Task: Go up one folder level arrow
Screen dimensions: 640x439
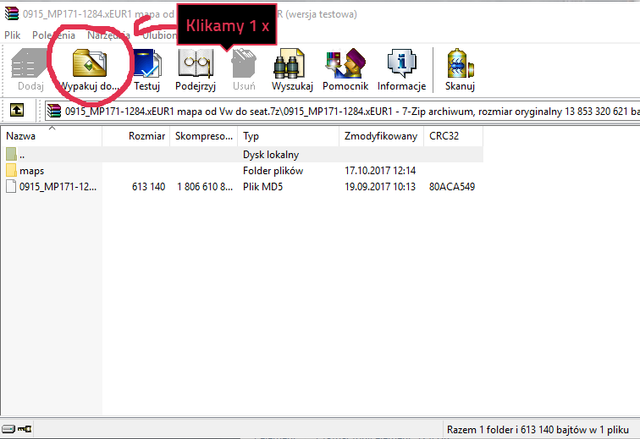Action: coord(17,110)
